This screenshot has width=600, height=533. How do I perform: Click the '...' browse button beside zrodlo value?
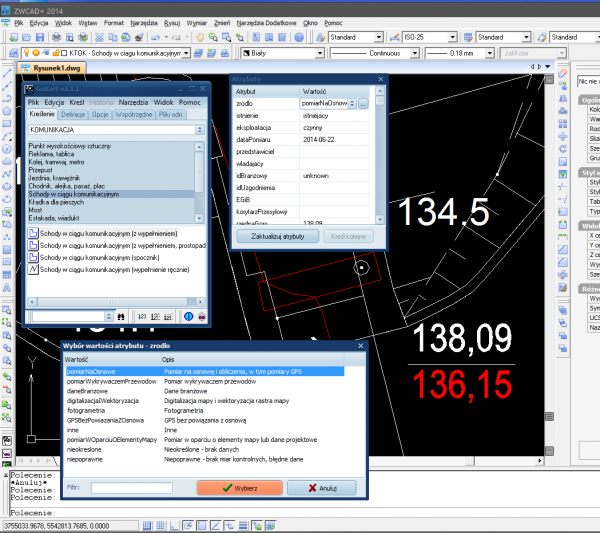(x=364, y=103)
